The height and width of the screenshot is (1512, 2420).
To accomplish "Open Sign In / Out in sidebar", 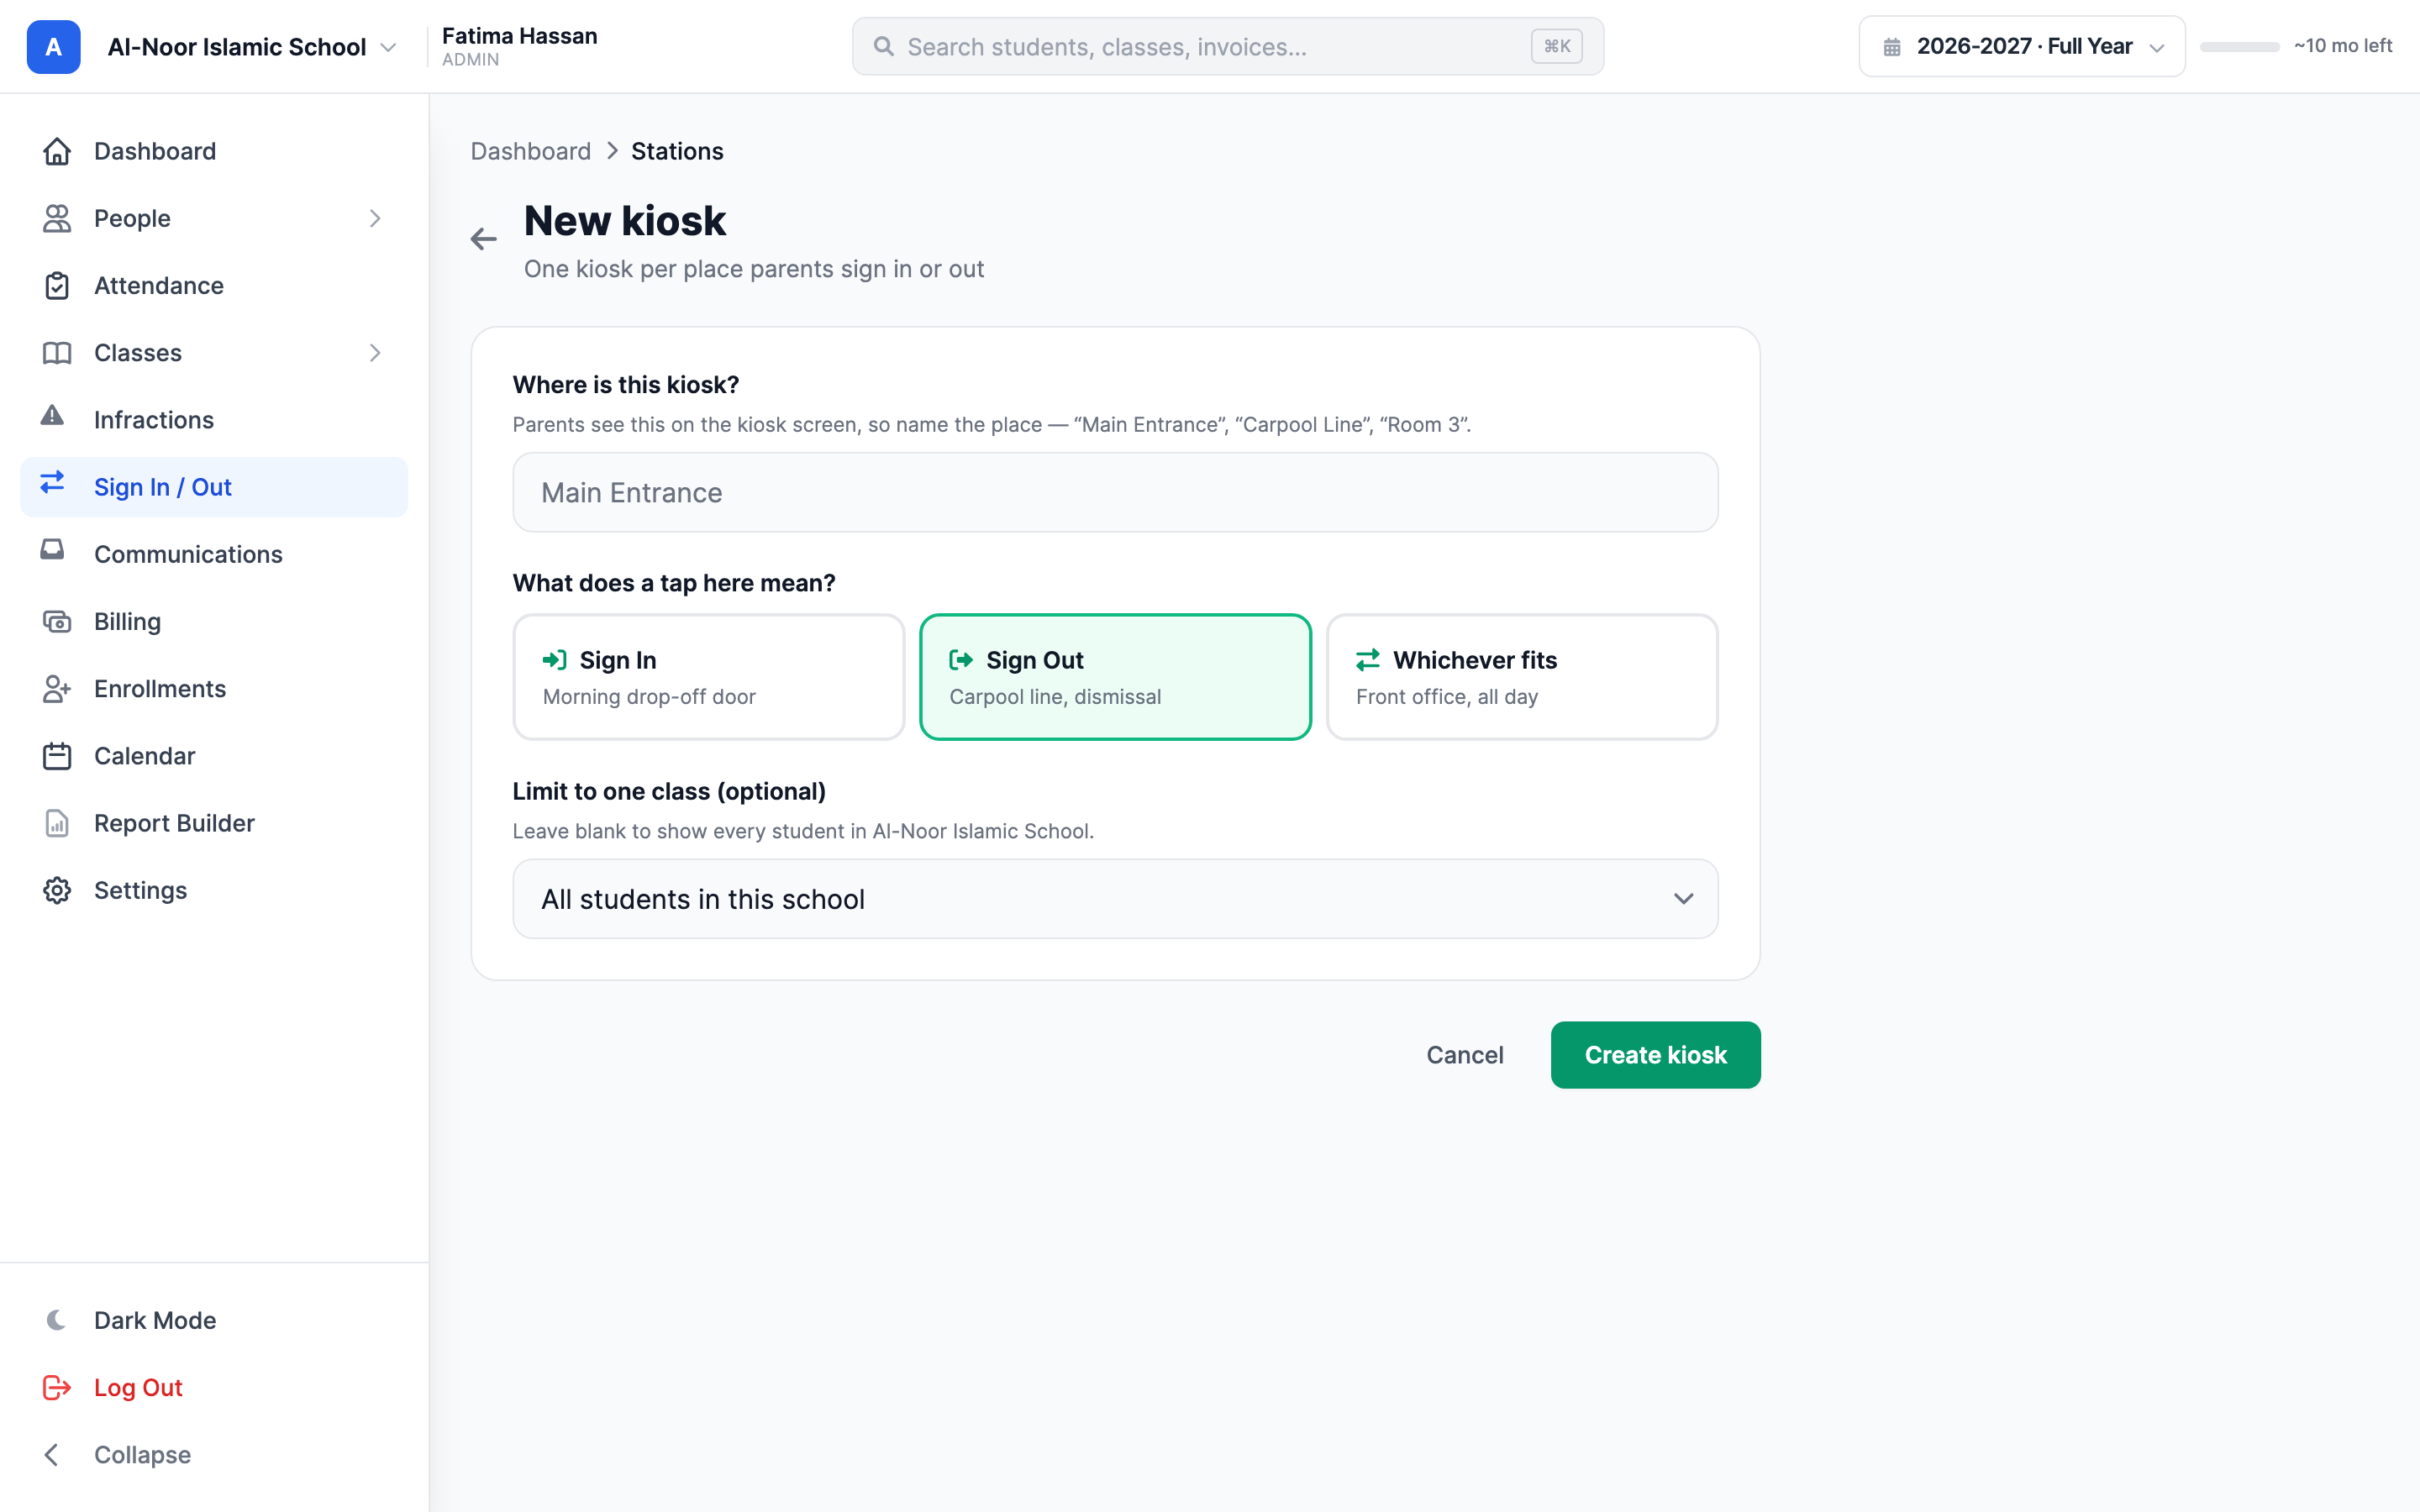I will pos(214,487).
